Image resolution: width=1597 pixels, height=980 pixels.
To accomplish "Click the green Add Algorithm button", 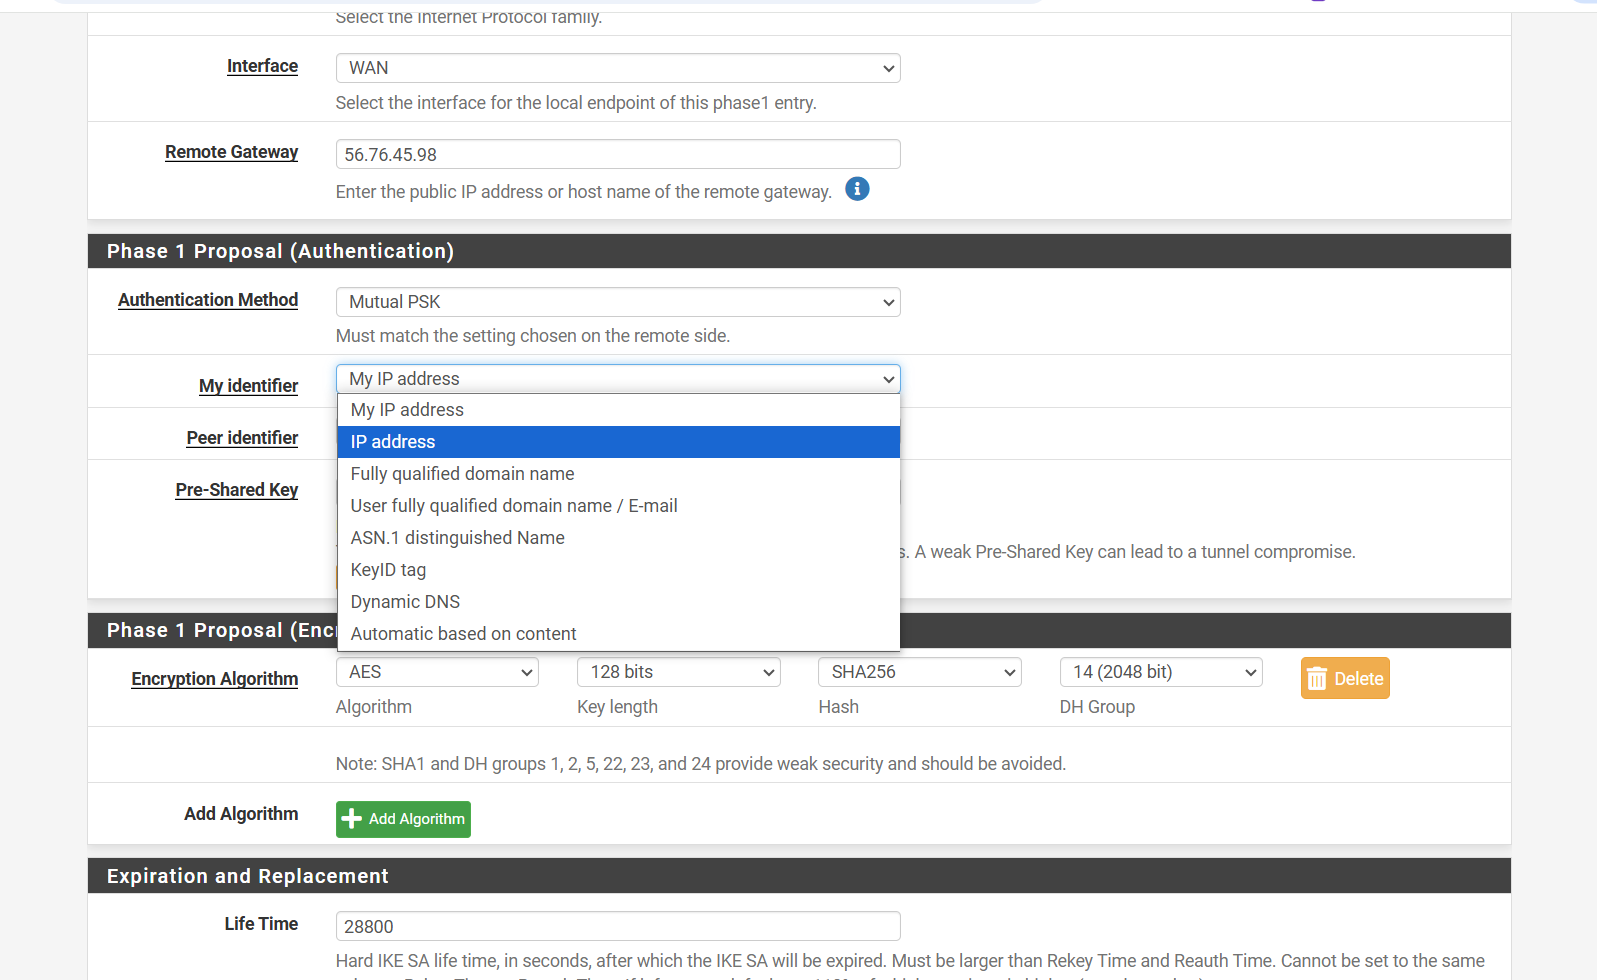I will point(403,819).
